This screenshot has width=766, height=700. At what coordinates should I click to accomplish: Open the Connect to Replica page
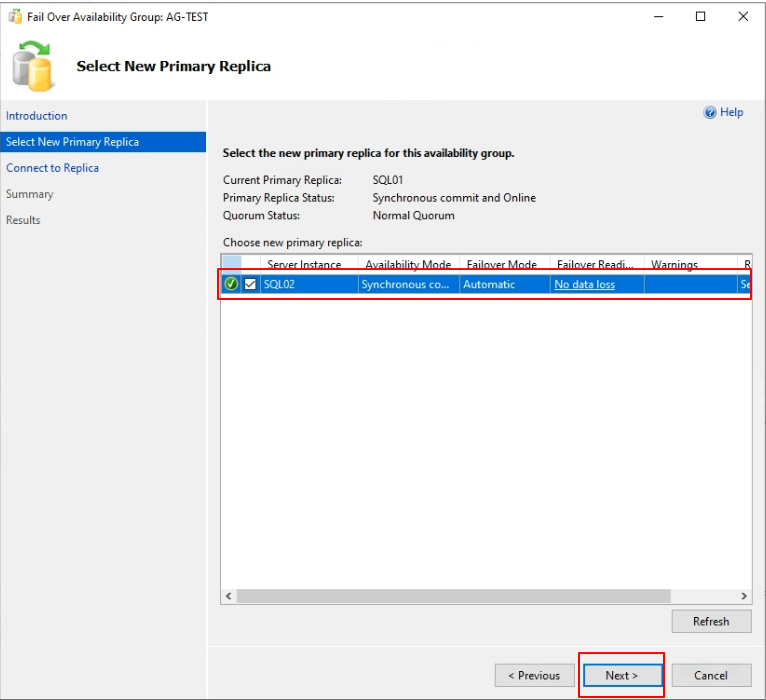[52, 168]
